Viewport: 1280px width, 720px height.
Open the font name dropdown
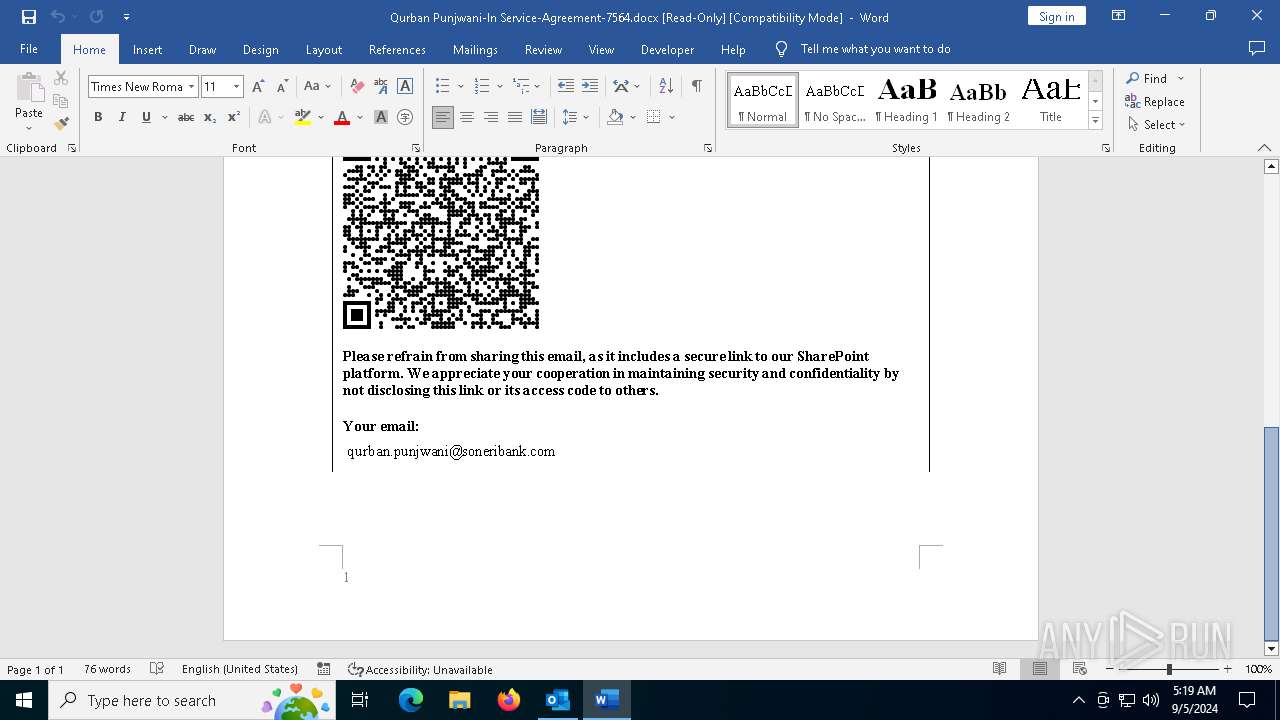191,87
